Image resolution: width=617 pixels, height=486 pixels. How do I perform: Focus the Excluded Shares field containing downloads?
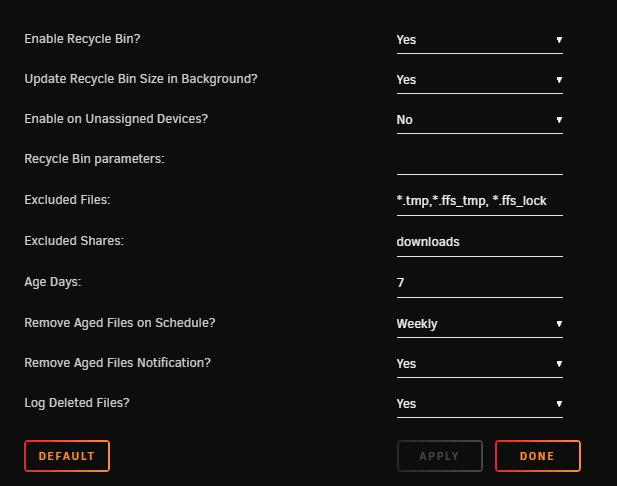coord(480,243)
